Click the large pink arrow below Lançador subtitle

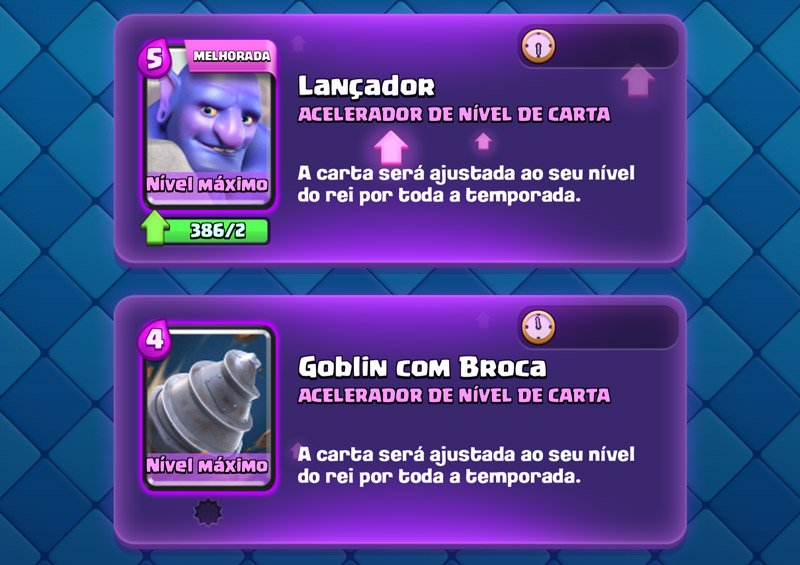click(x=391, y=147)
